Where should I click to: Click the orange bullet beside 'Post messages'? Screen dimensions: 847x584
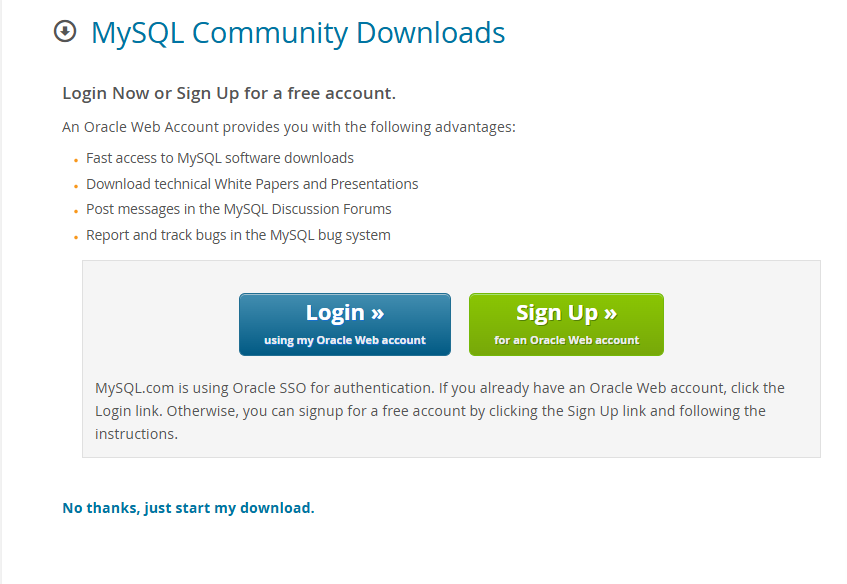coord(76,211)
